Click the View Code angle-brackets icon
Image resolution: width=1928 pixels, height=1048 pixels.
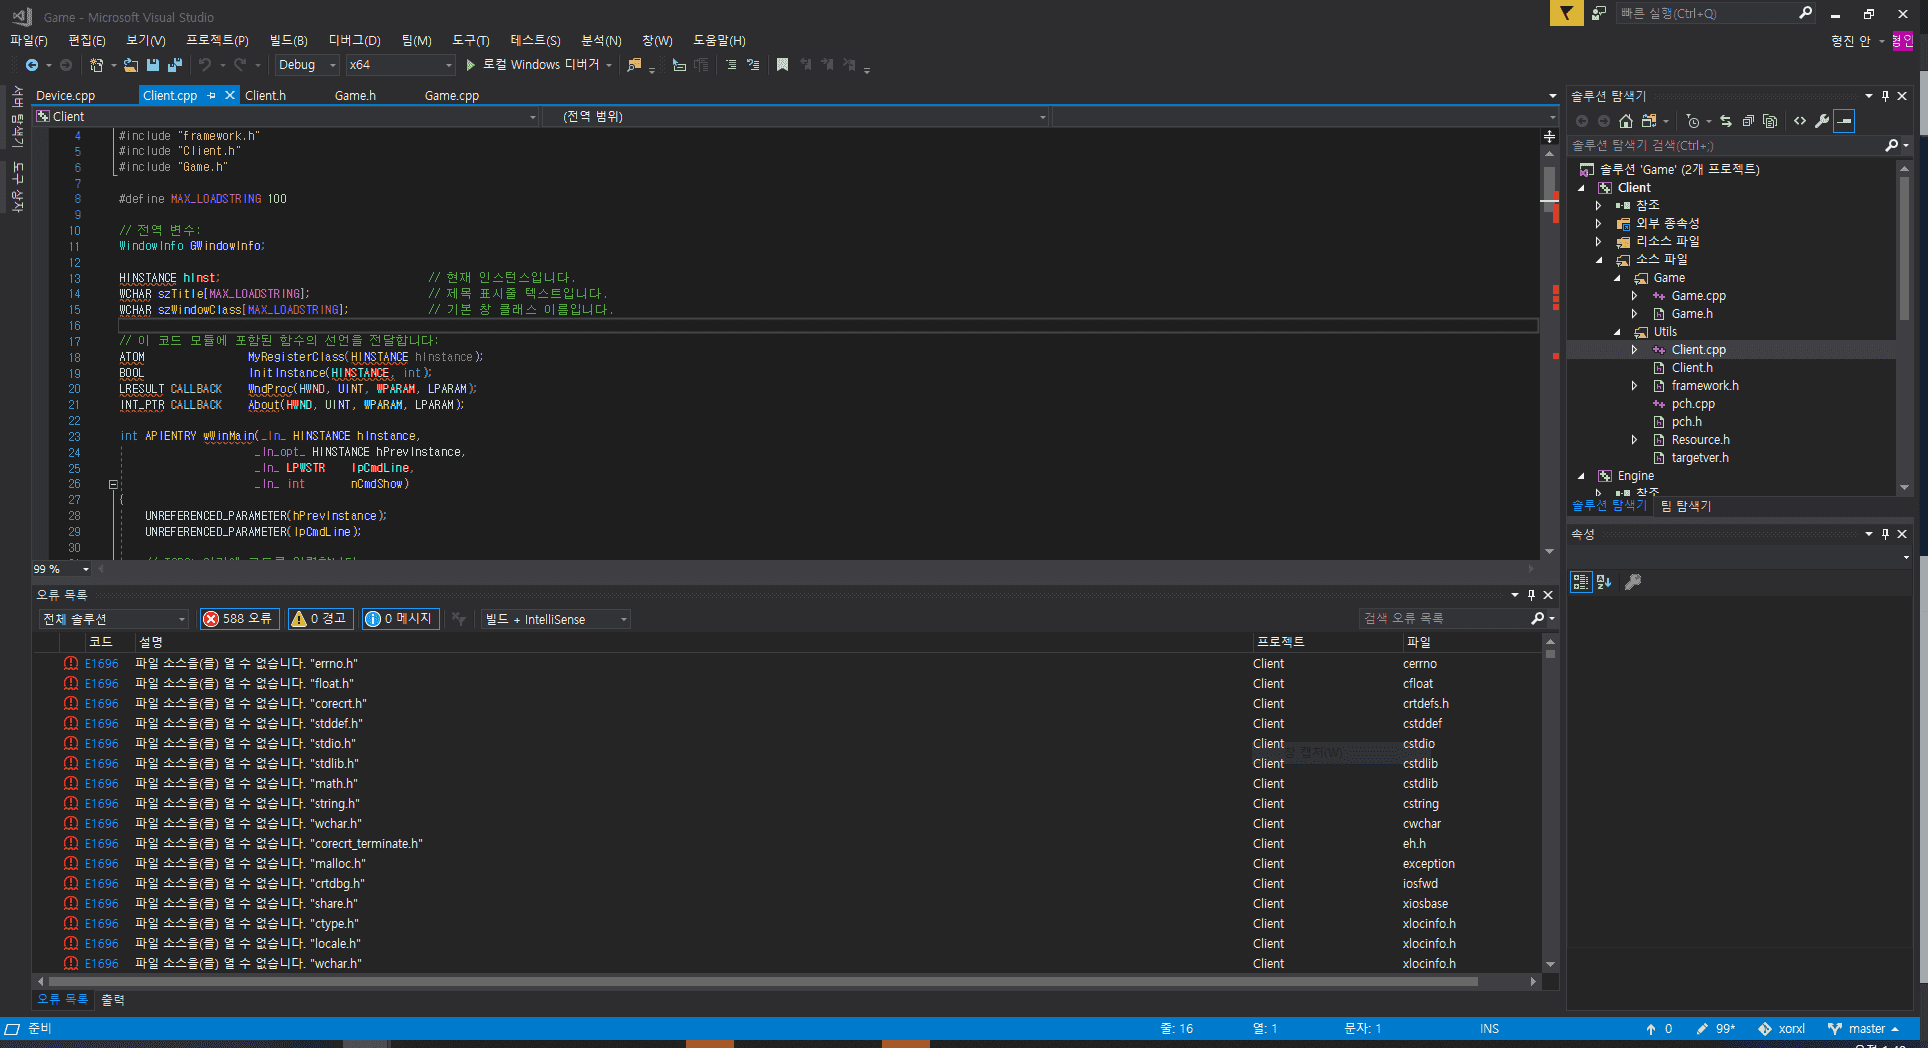pyautogui.click(x=1800, y=121)
